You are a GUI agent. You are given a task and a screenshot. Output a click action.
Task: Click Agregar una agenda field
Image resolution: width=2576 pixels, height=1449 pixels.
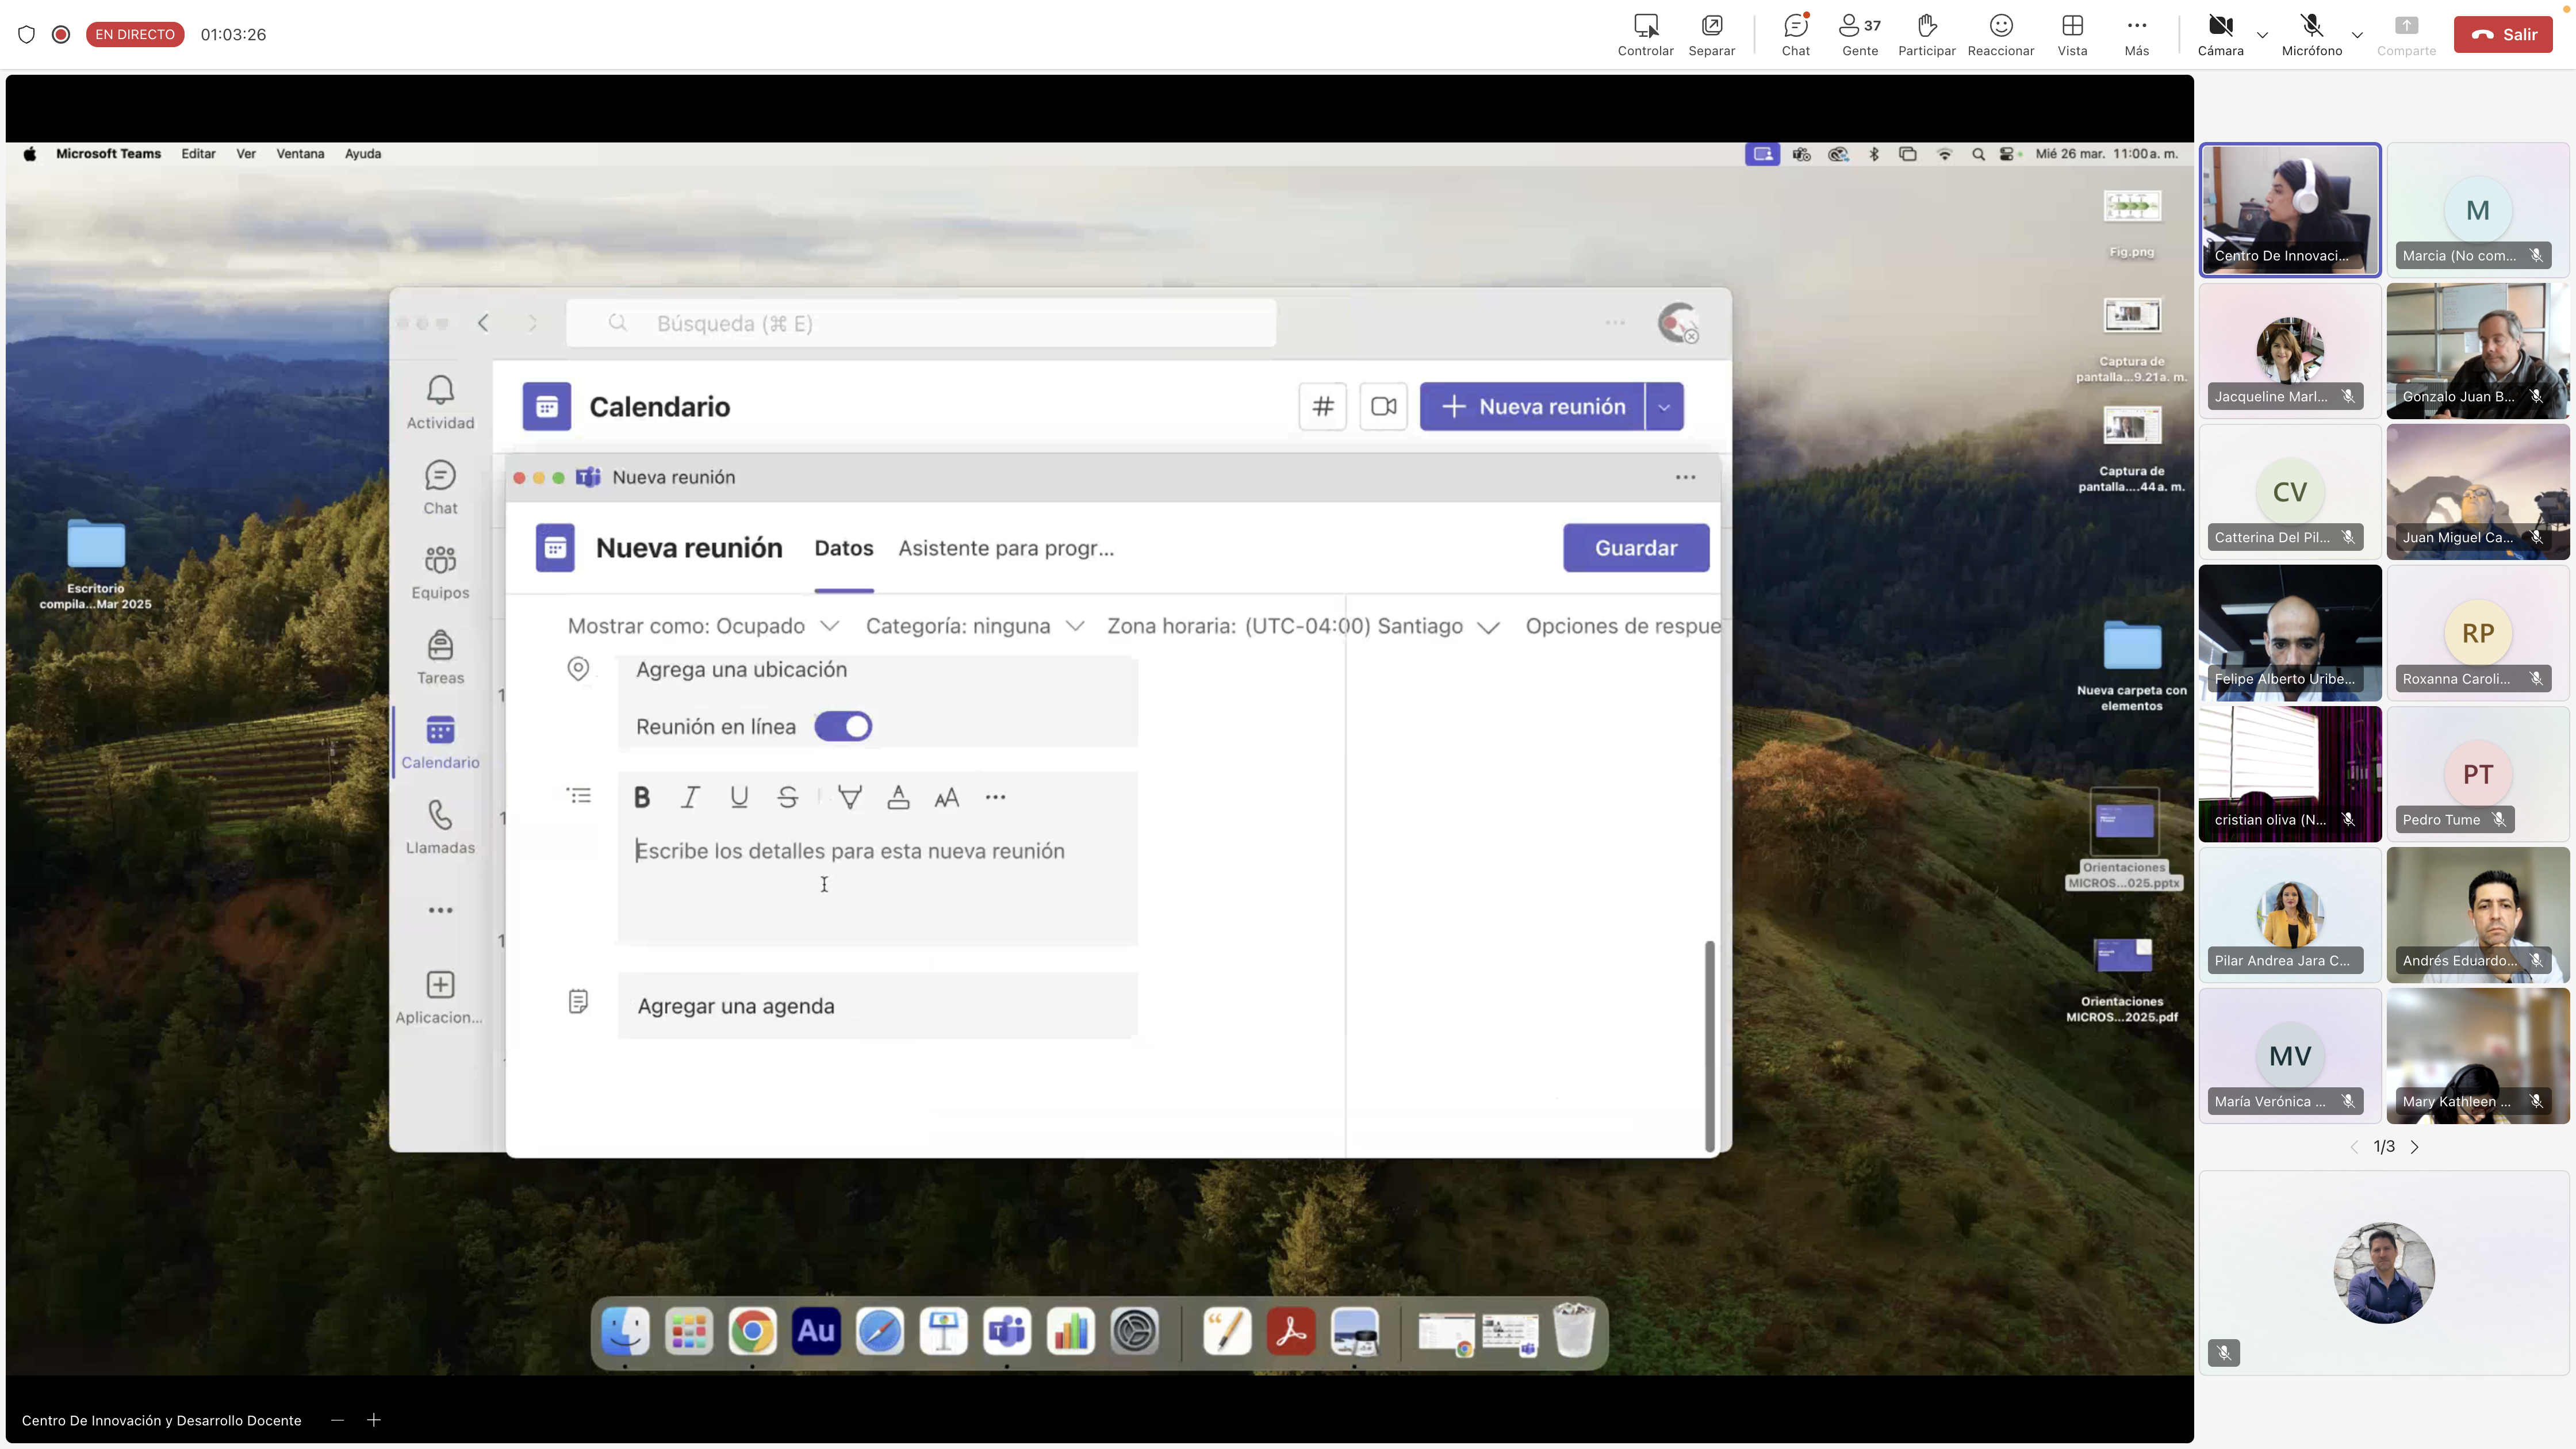coord(877,1006)
